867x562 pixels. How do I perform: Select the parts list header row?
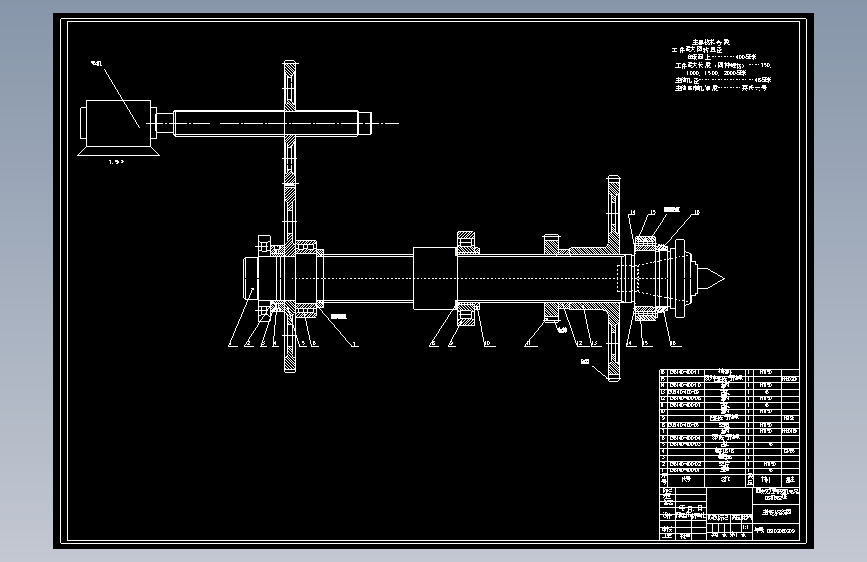pyautogui.click(x=729, y=480)
